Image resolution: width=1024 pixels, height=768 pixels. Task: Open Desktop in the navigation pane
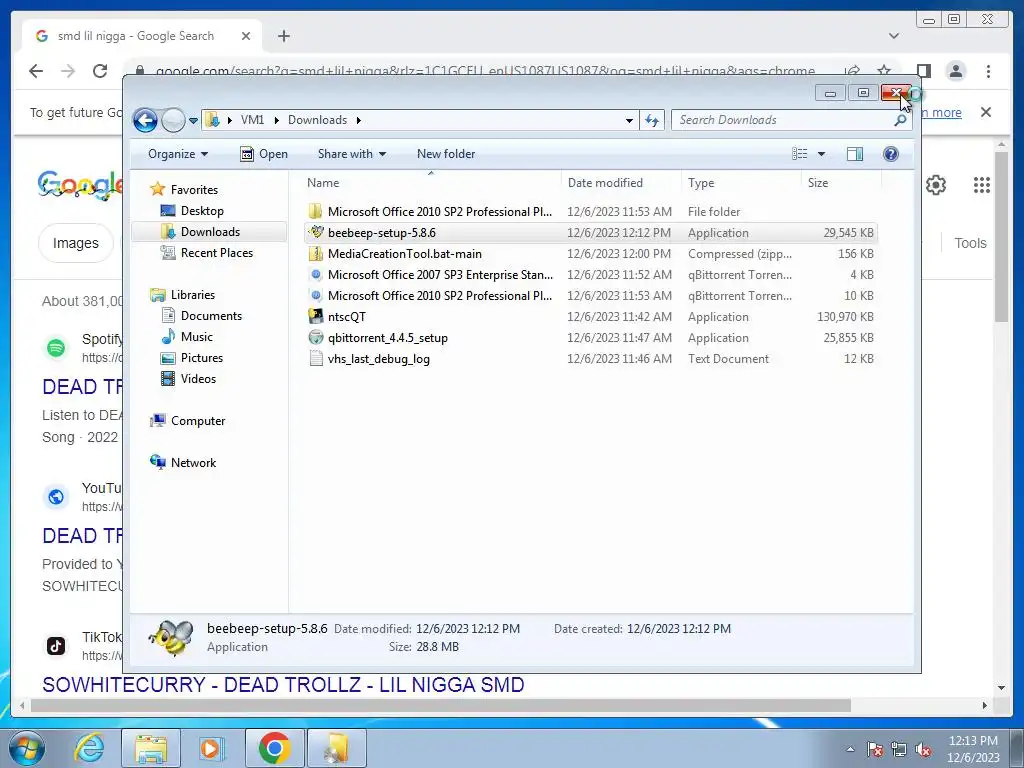tap(202, 211)
